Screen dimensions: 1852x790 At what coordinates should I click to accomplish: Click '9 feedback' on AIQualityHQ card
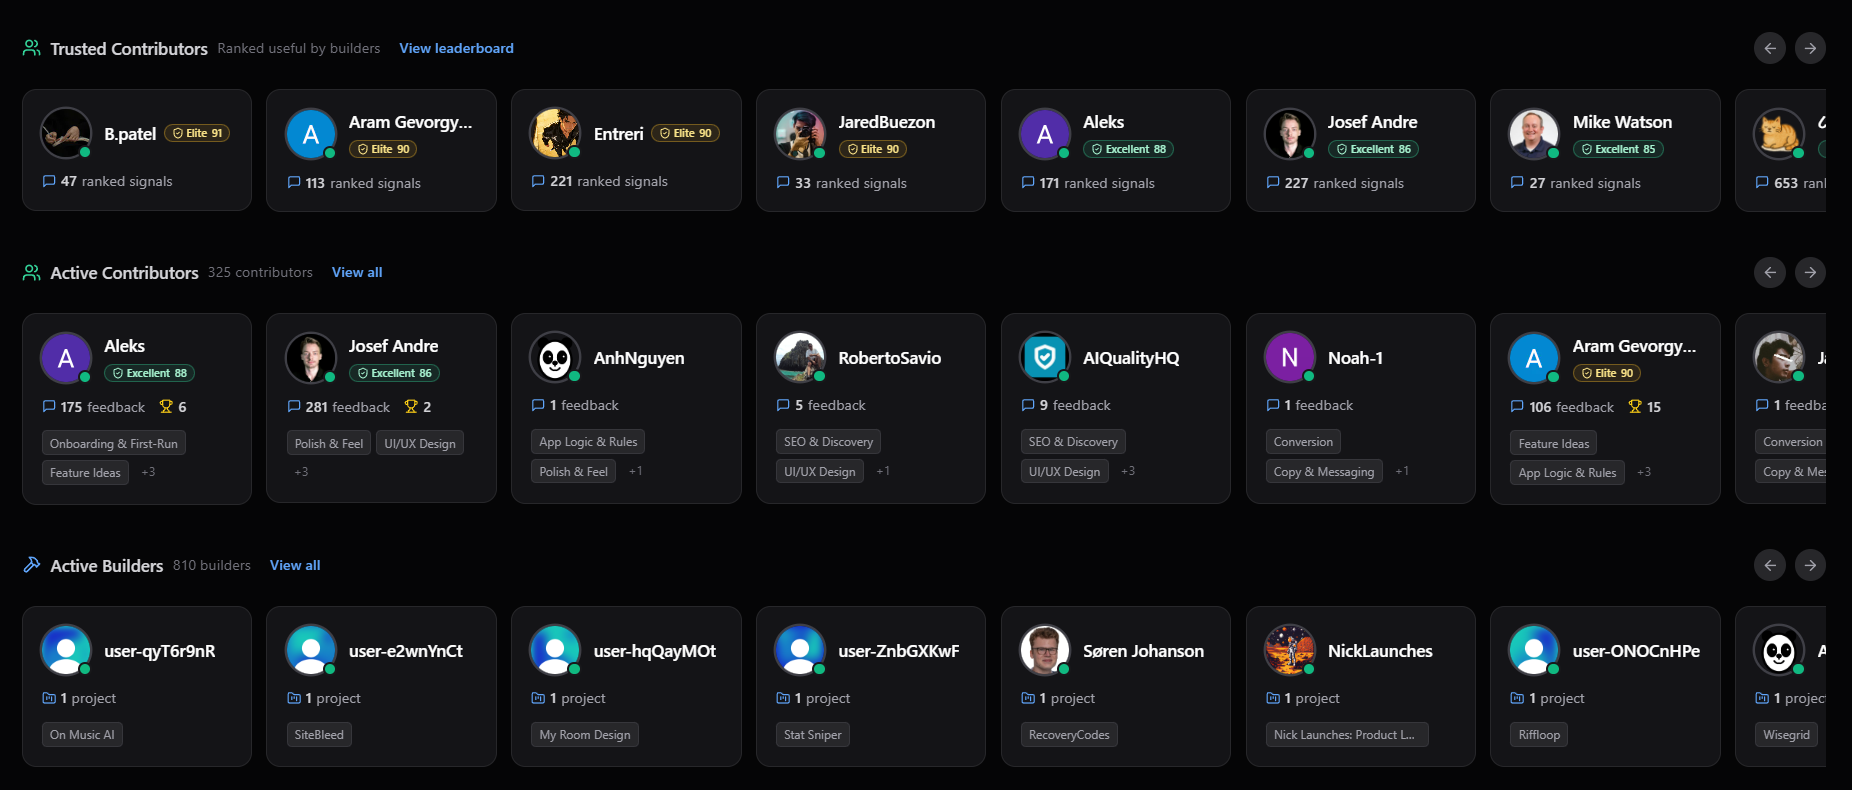point(1066,405)
